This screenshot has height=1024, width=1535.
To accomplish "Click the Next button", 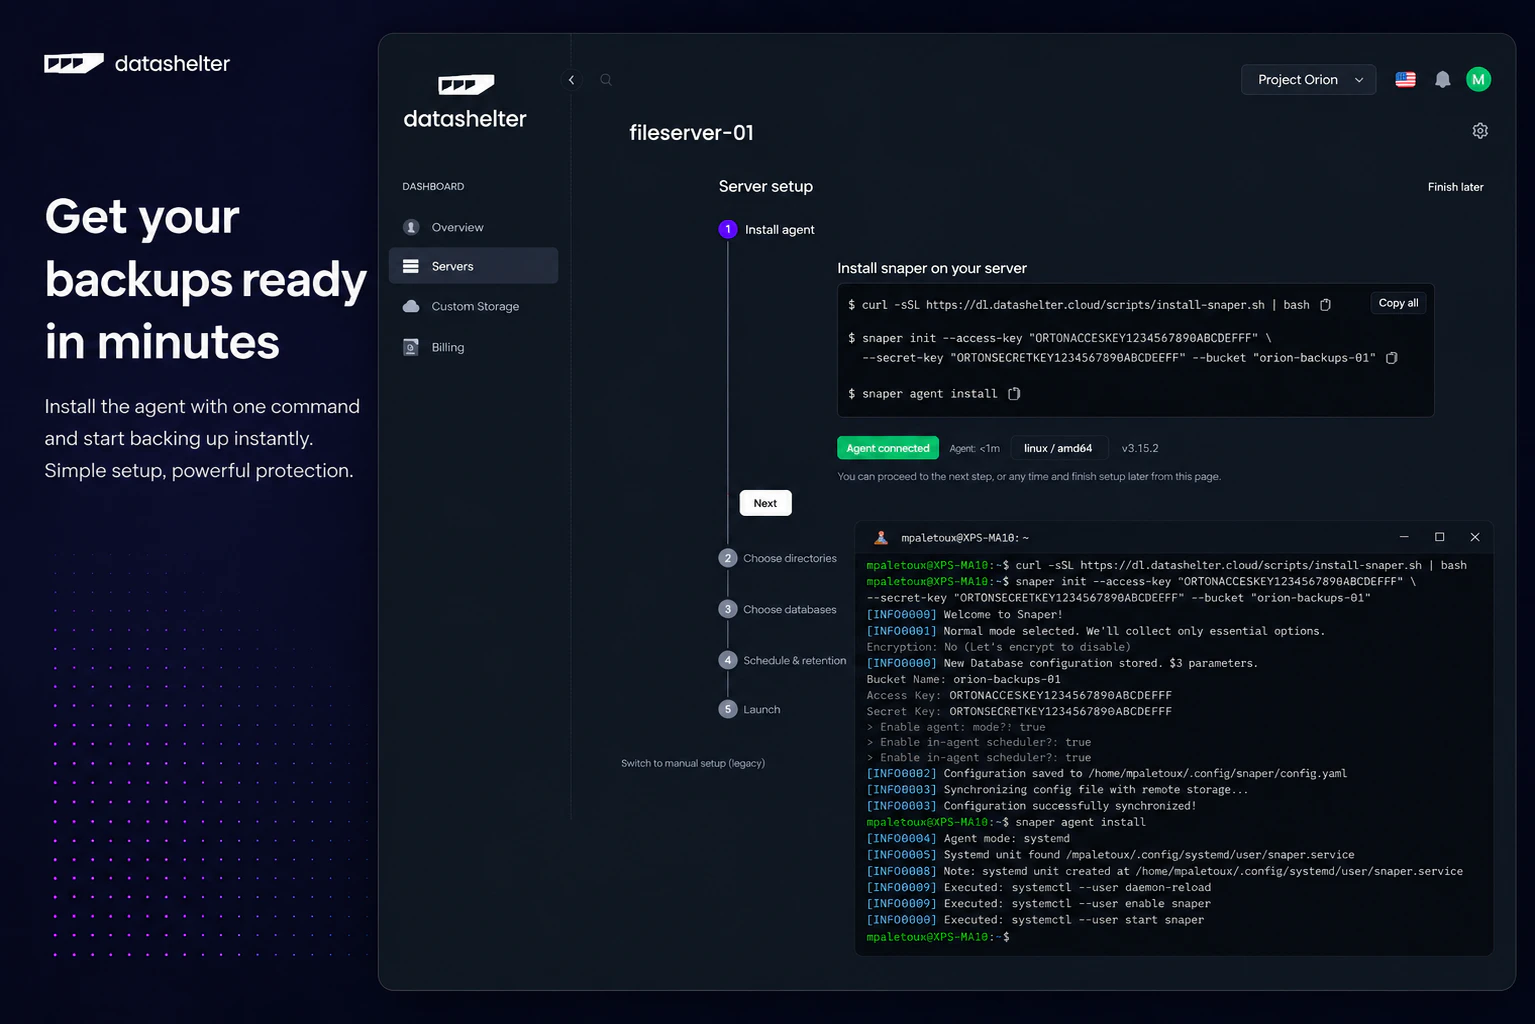I will click(765, 503).
